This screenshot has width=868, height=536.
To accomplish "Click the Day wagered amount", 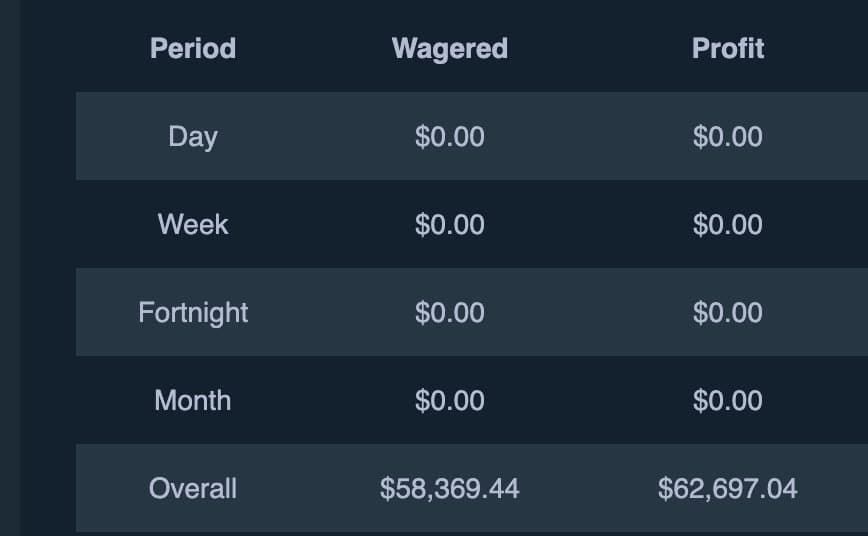I will (450, 136).
